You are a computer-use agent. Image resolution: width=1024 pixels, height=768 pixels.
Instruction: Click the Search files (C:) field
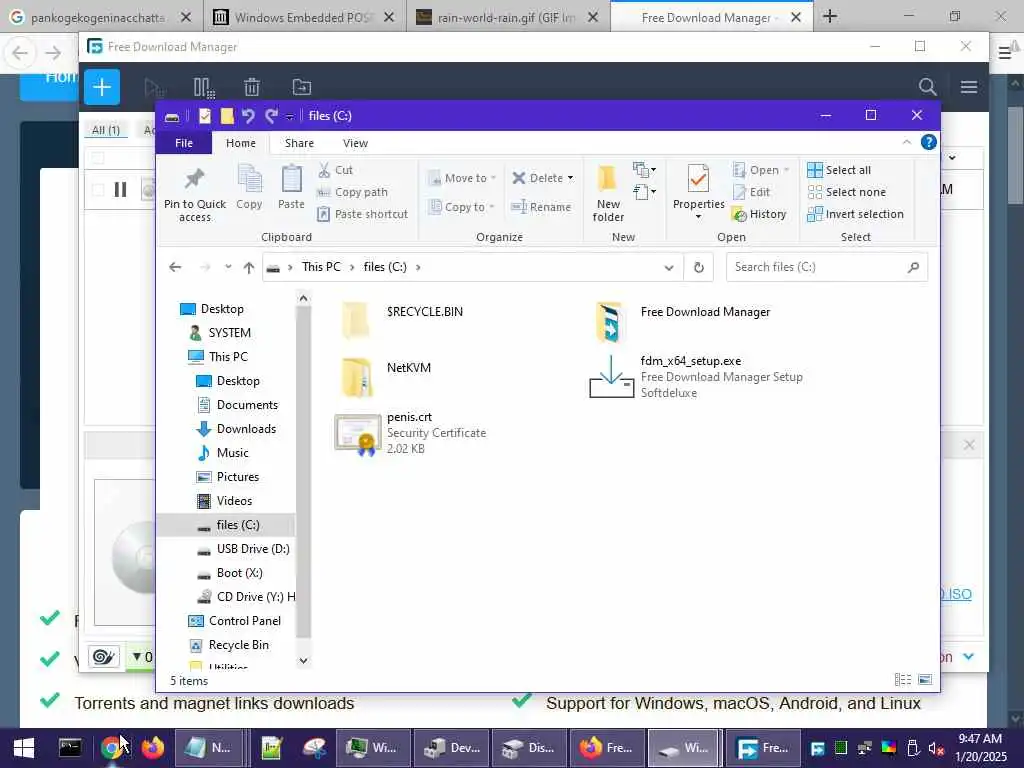point(827,267)
